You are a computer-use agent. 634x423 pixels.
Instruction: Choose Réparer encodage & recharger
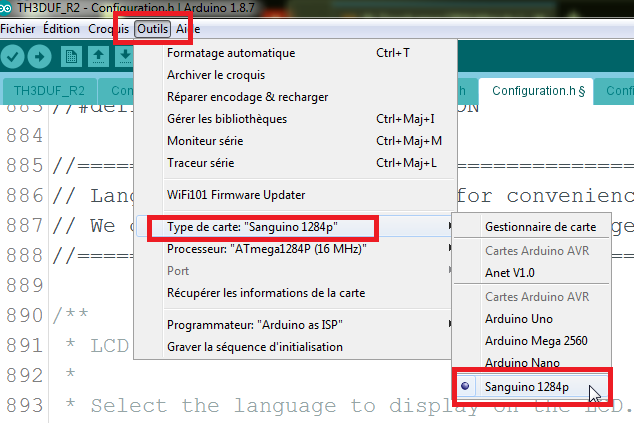pos(295,97)
